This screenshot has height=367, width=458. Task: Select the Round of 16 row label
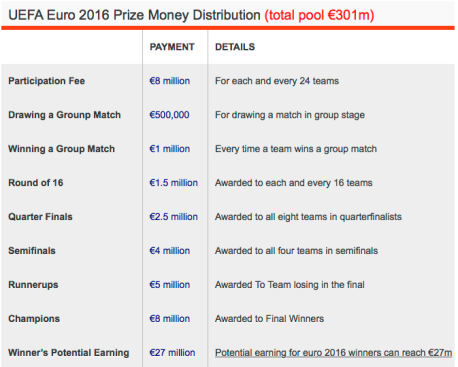click(36, 183)
